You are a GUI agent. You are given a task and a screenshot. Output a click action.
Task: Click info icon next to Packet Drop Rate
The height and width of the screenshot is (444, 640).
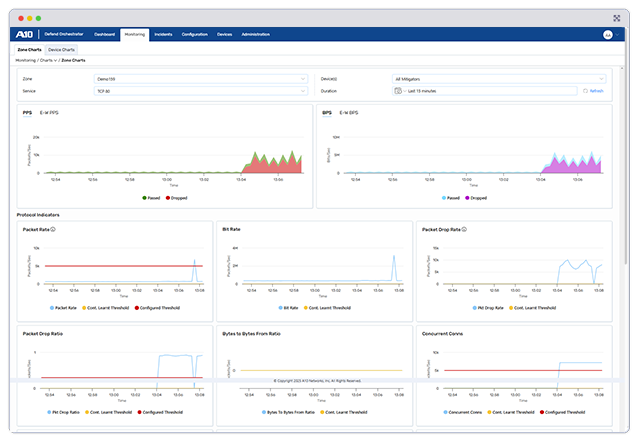(469, 229)
